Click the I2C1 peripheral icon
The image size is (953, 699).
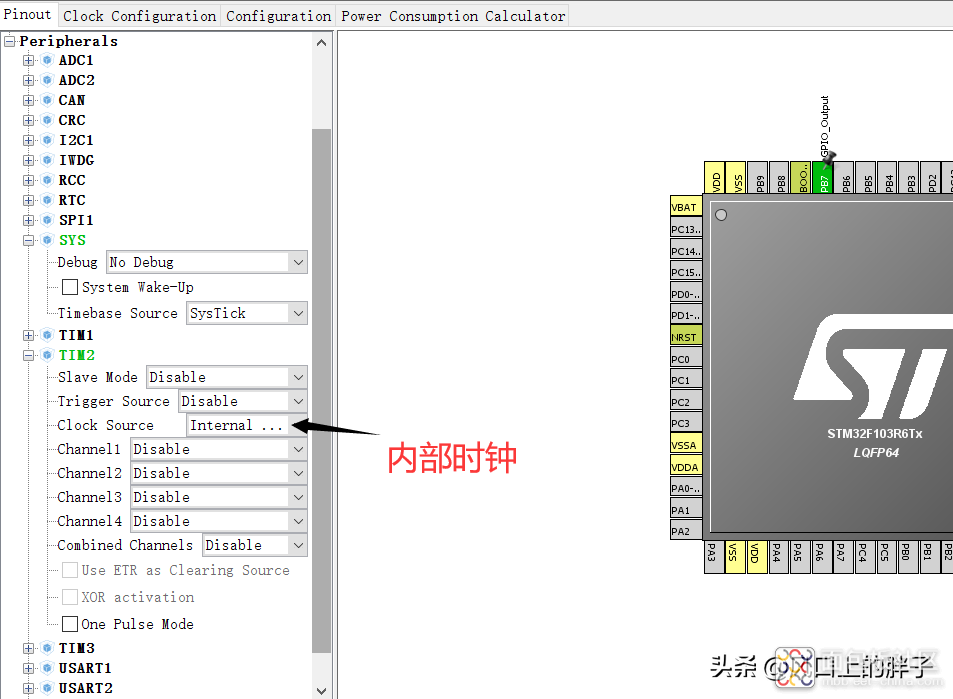47,140
